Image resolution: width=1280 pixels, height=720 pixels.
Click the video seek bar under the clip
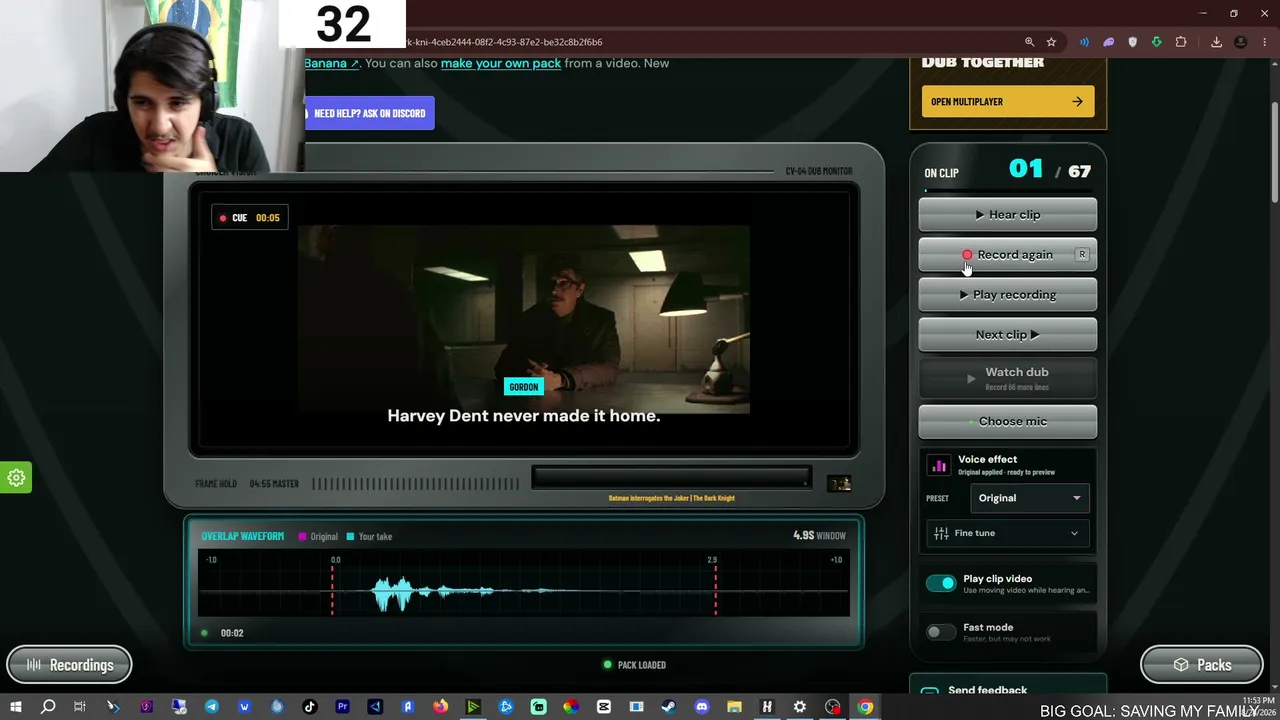[x=671, y=478]
